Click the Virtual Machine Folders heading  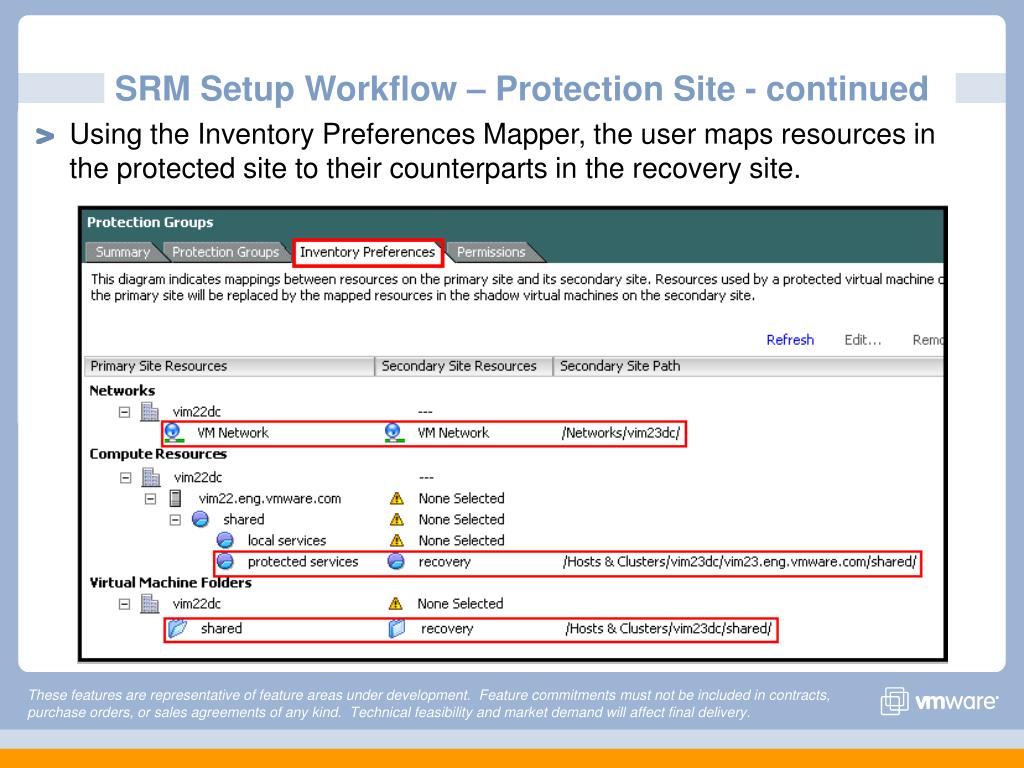[170, 583]
